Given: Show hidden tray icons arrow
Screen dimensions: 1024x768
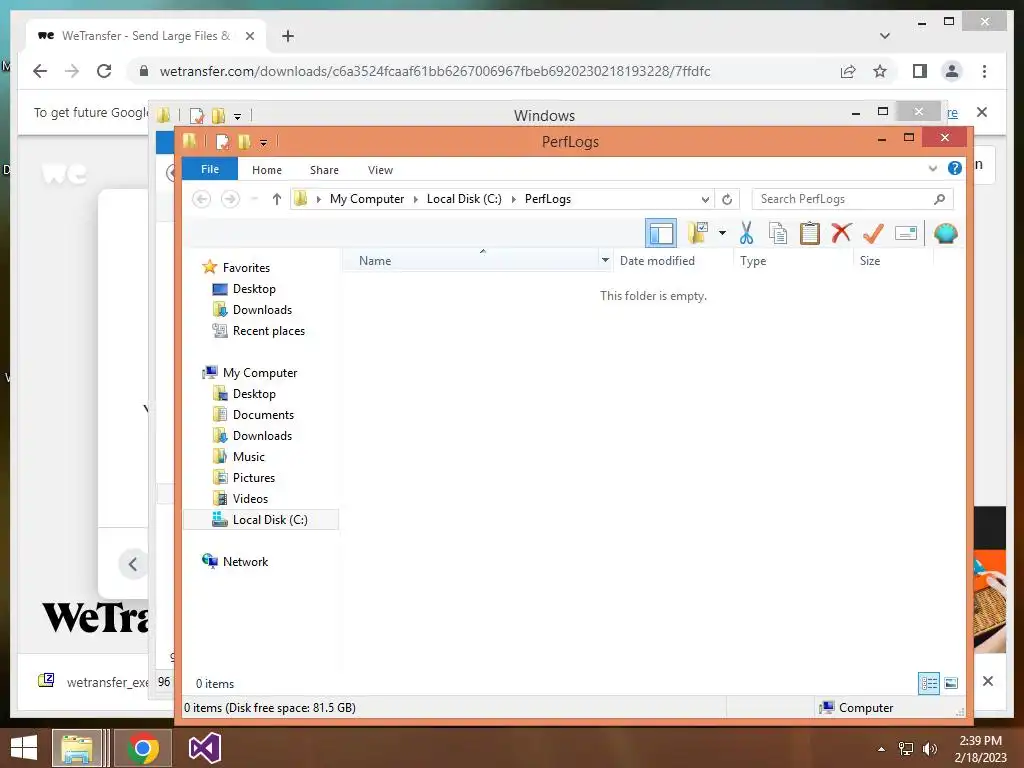Looking at the screenshot, I should click(x=881, y=749).
